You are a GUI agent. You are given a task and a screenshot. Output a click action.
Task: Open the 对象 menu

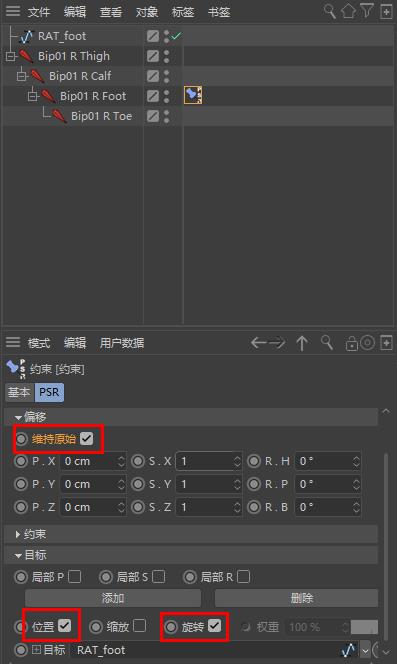(x=147, y=12)
